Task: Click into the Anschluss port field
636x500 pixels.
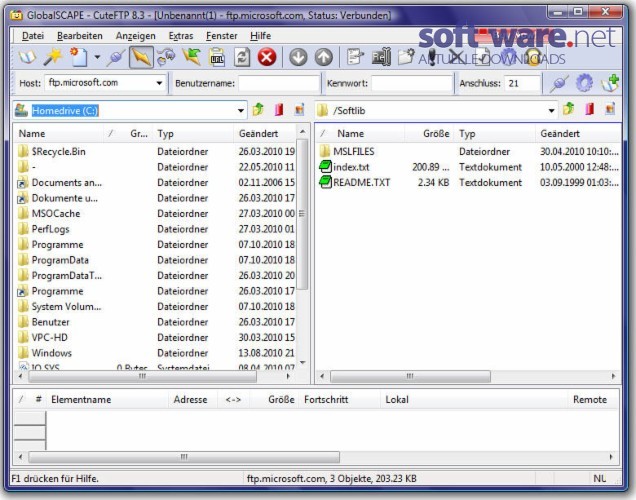Action: point(522,84)
